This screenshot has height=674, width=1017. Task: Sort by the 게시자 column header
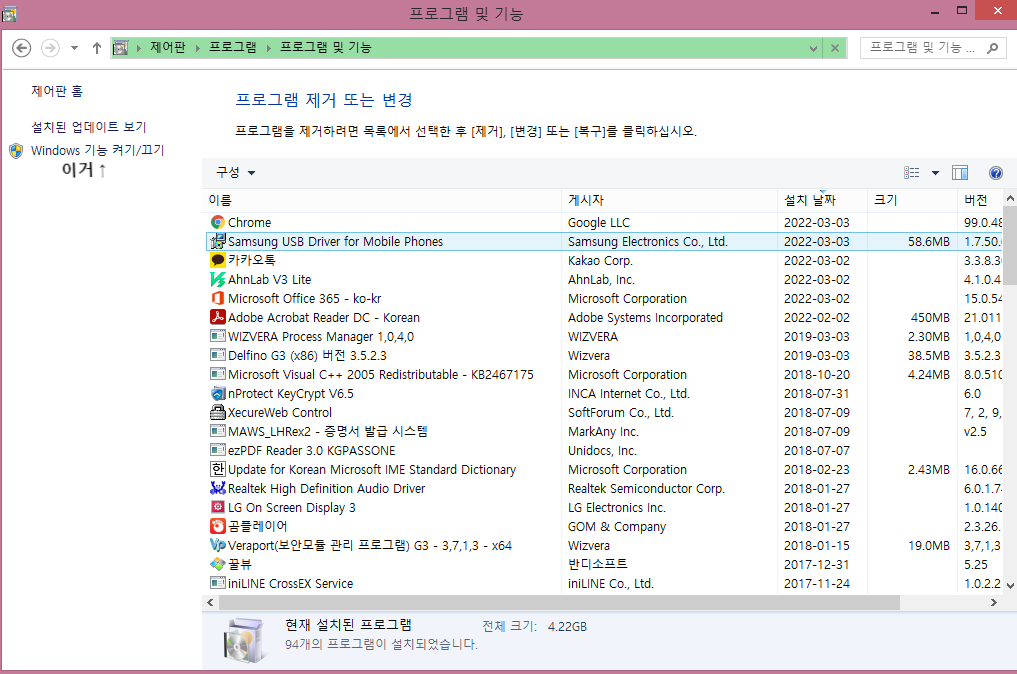pyautogui.click(x=669, y=200)
